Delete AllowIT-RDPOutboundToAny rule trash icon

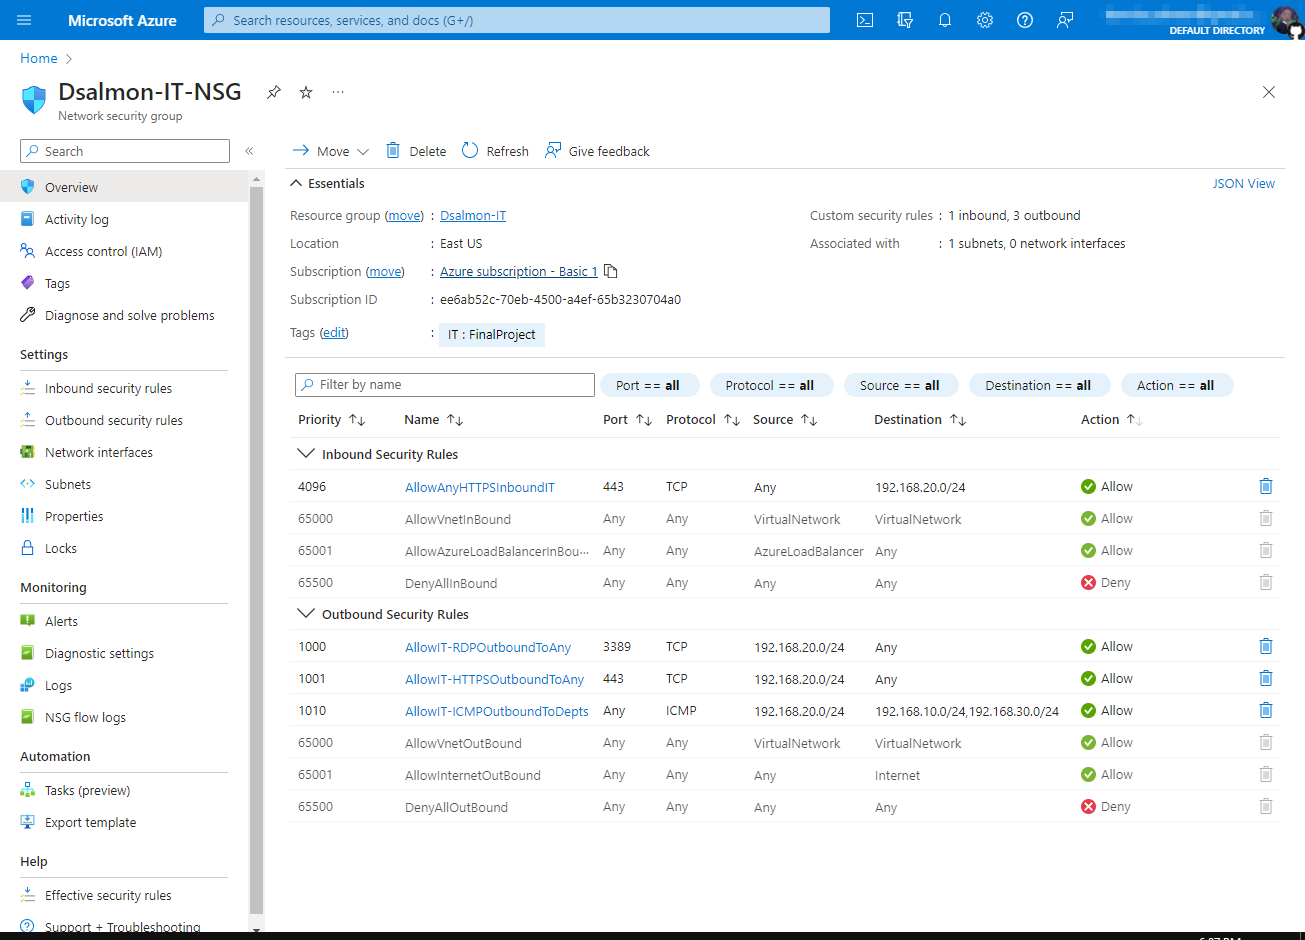click(1266, 646)
